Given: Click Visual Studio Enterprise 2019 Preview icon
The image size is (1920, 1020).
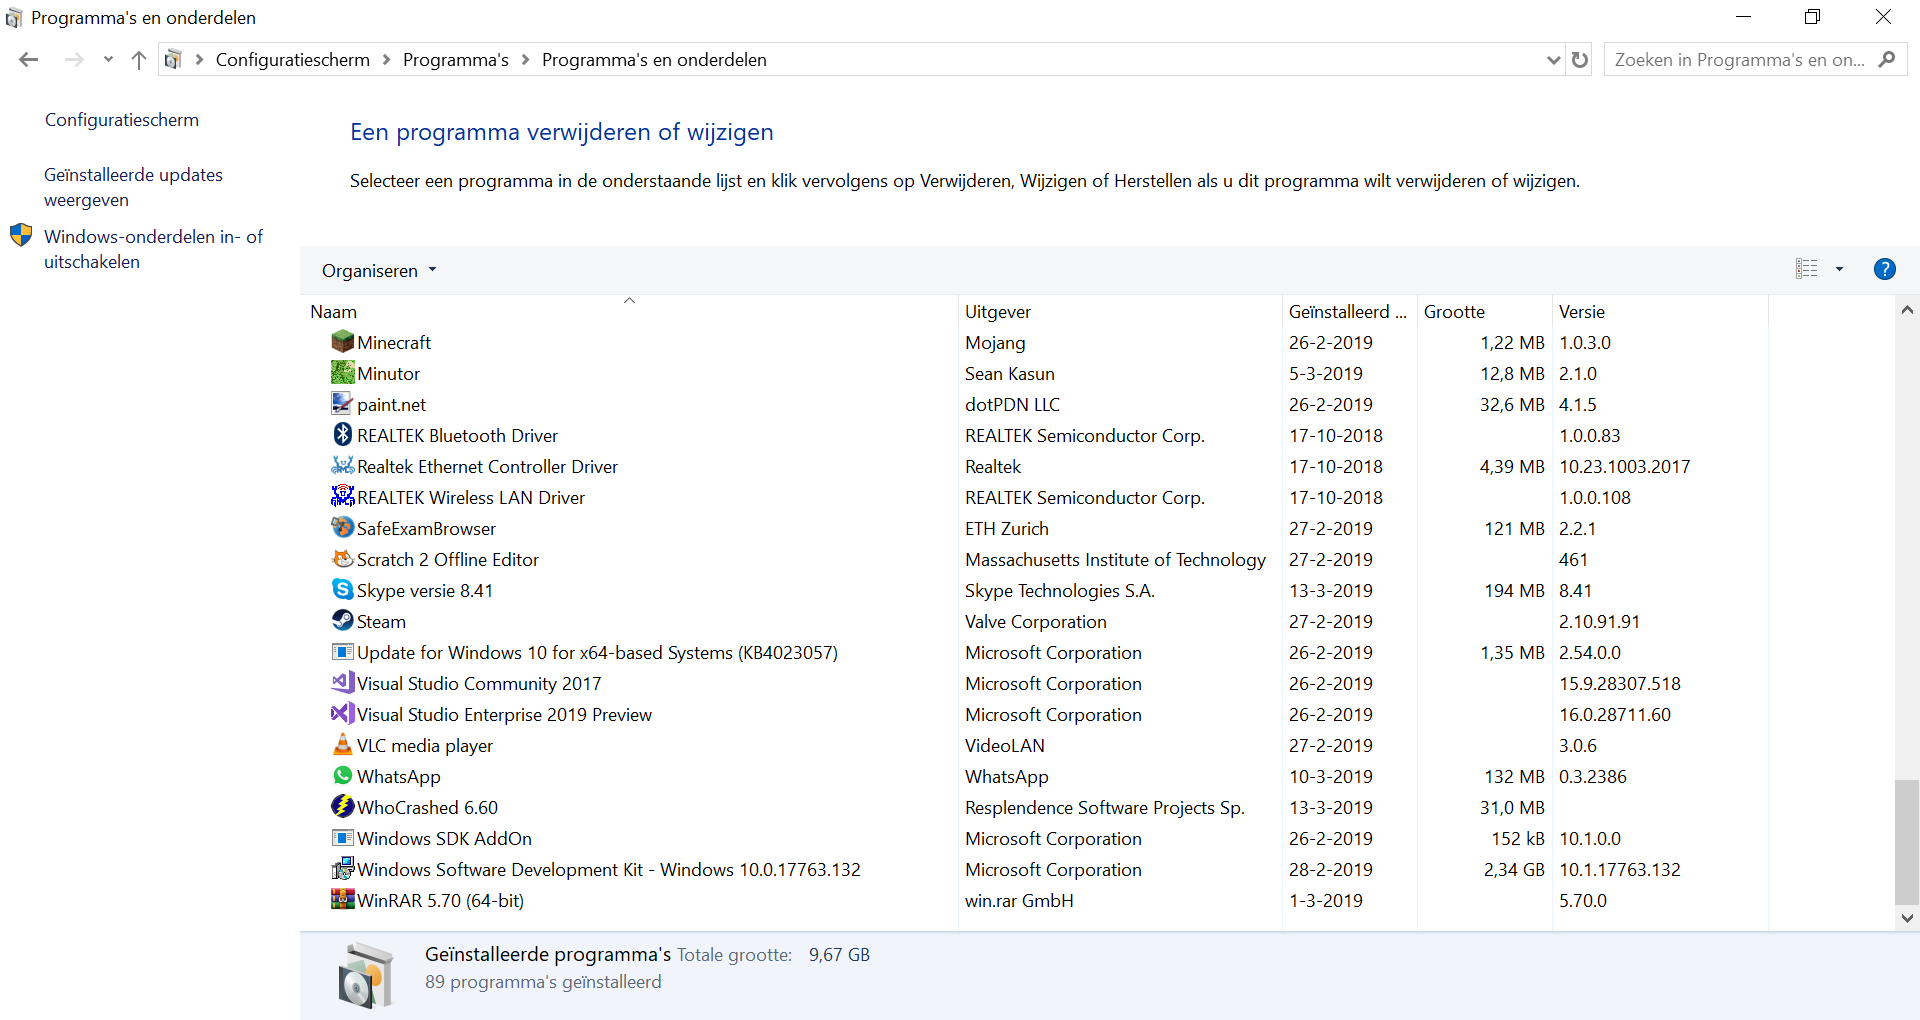Looking at the screenshot, I should 343,714.
